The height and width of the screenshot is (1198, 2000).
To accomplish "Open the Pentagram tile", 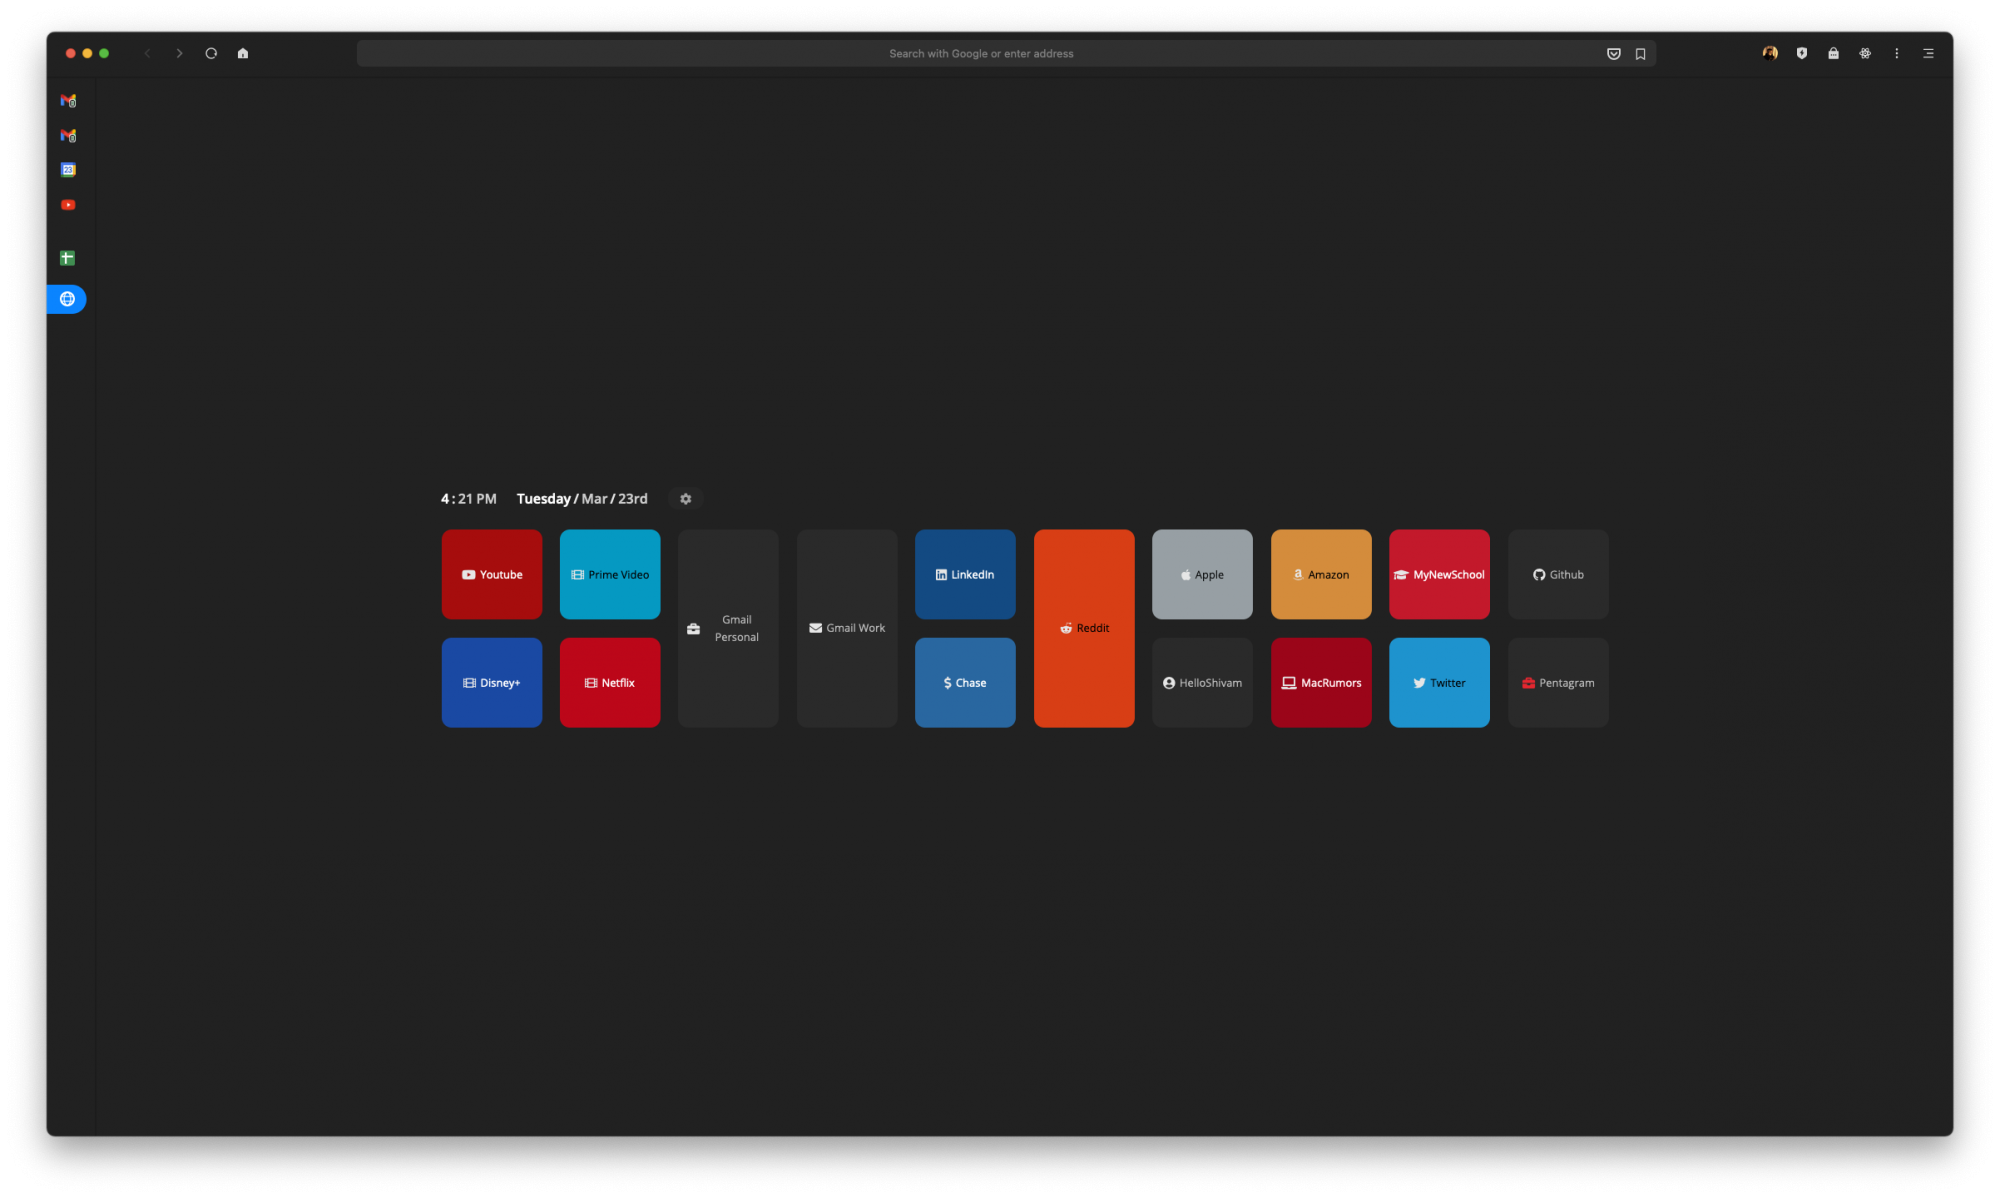I will [x=1558, y=682].
